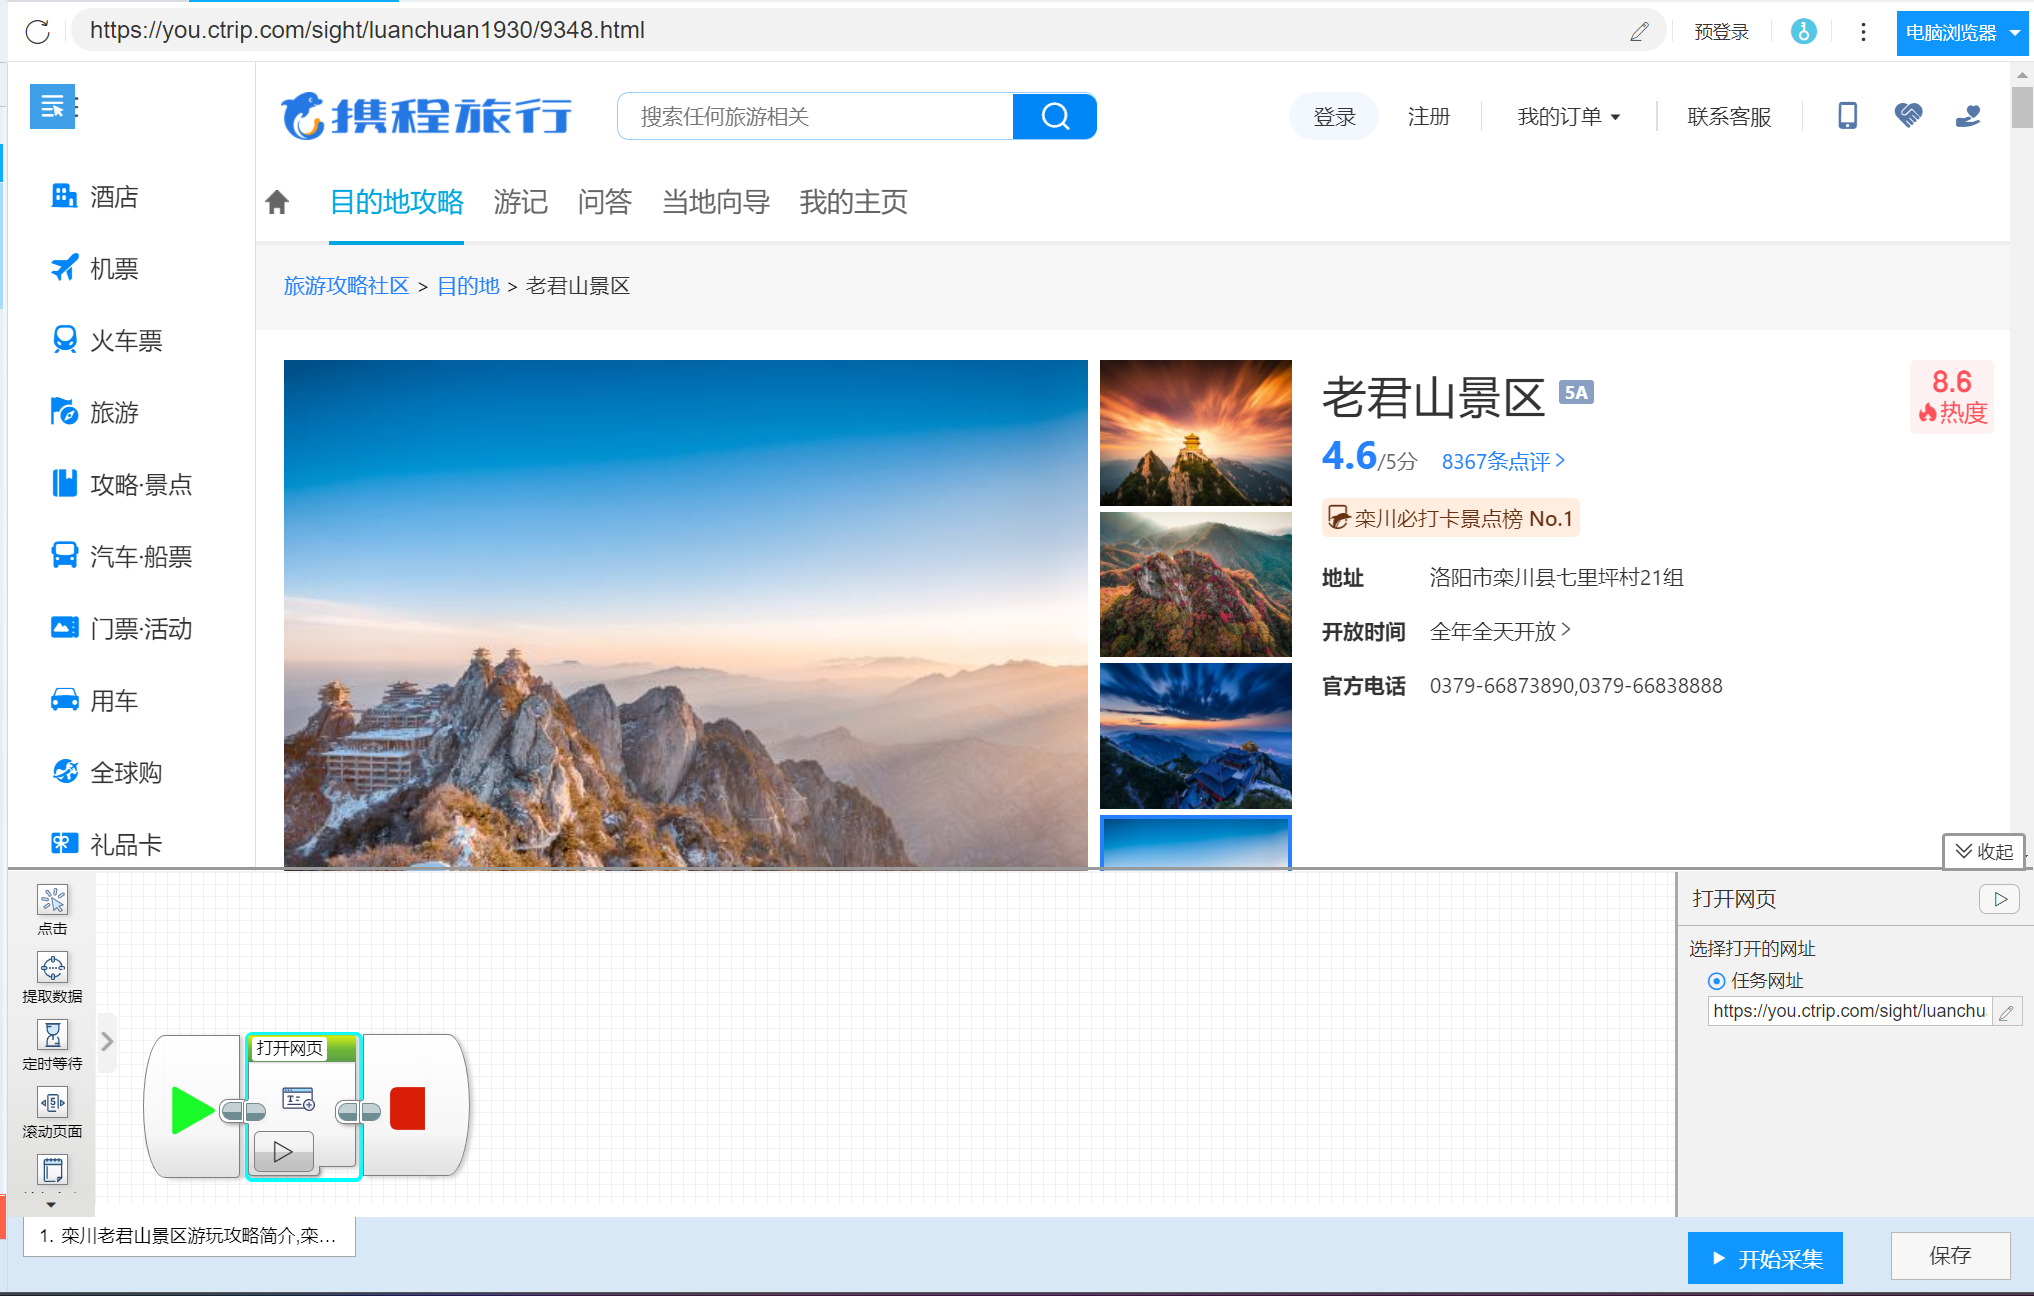Click the mobile phone icon in header
Viewport: 2034px width, 1296px height.
click(1847, 116)
